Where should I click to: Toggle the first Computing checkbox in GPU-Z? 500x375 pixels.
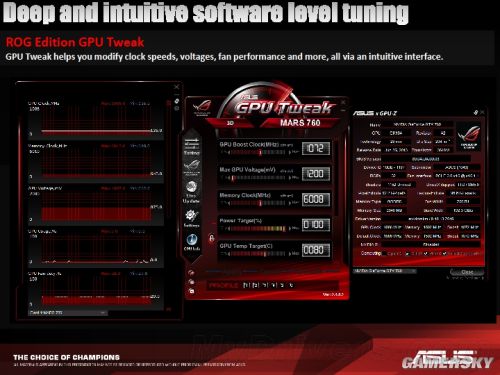pos(385,254)
